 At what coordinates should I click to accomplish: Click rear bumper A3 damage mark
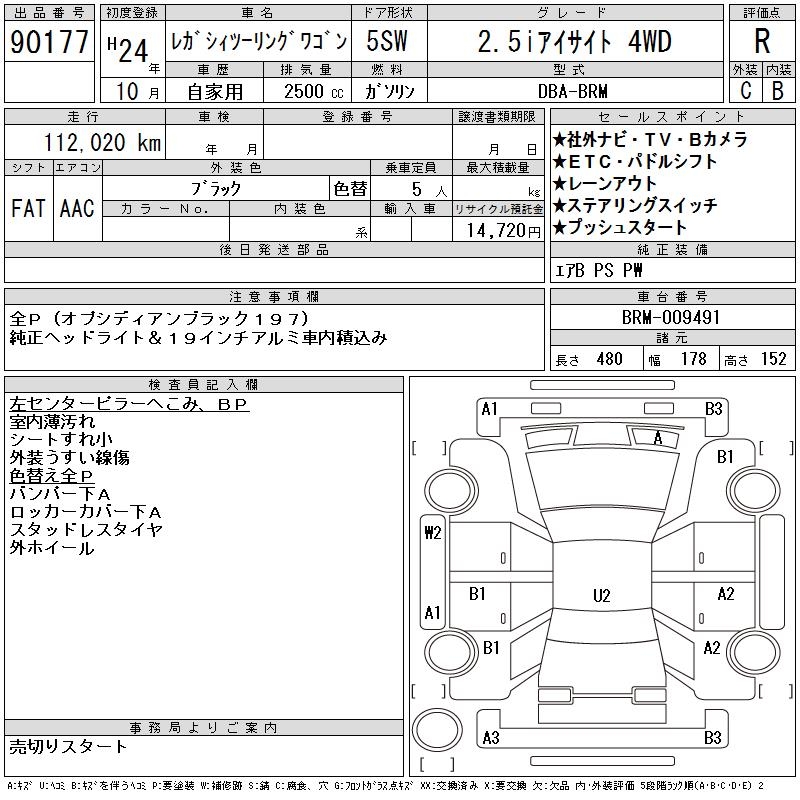tap(491, 737)
